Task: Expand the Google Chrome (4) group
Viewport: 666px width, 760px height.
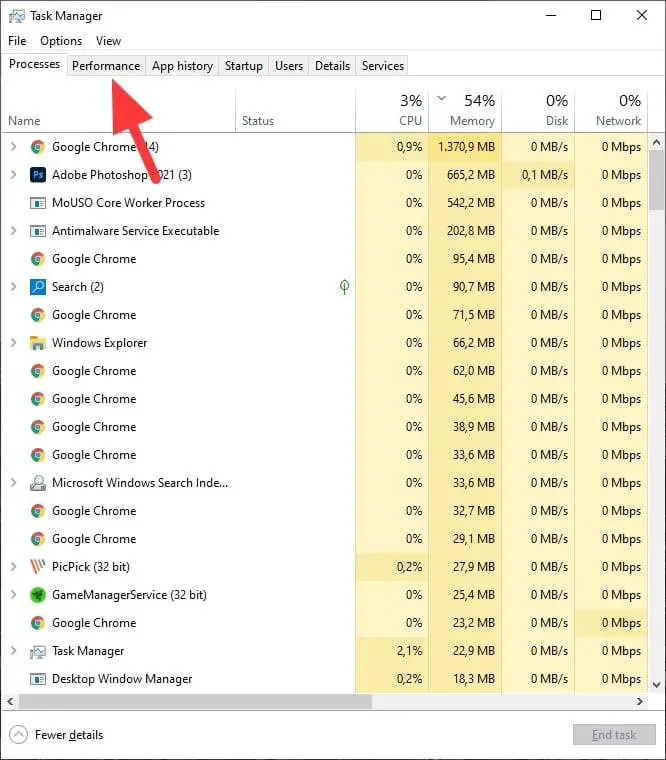Action: pyautogui.click(x=14, y=146)
